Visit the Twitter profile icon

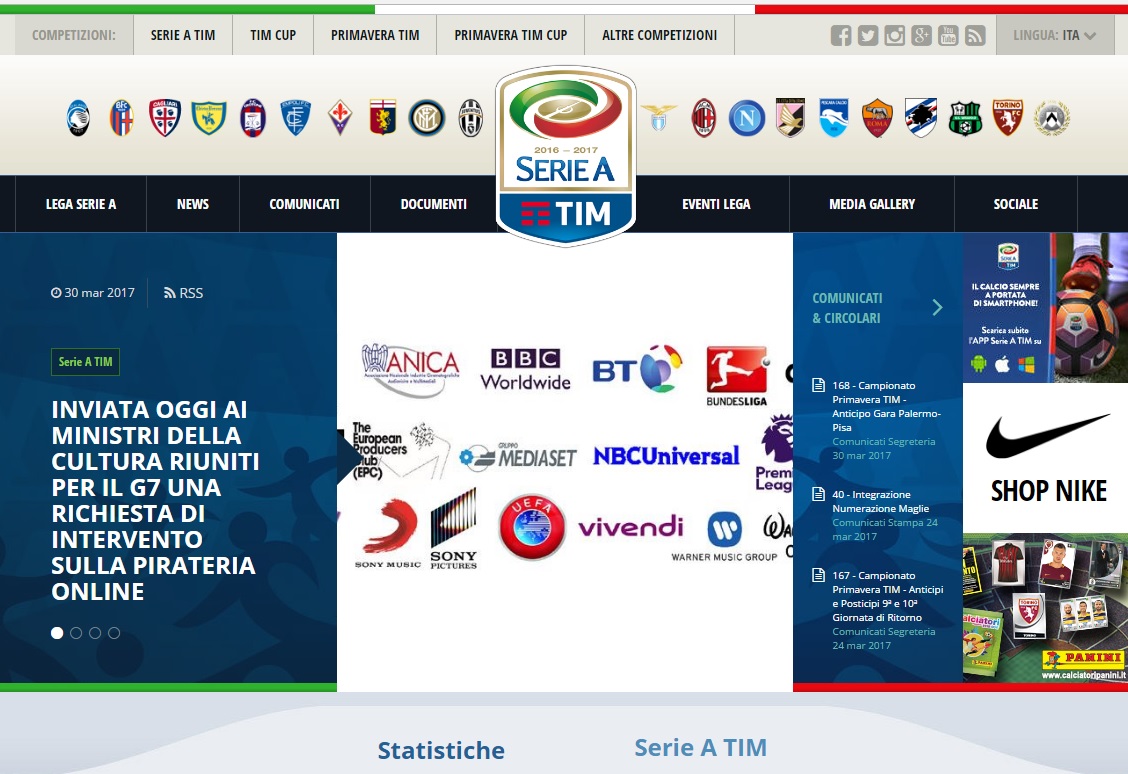click(868, 35)
